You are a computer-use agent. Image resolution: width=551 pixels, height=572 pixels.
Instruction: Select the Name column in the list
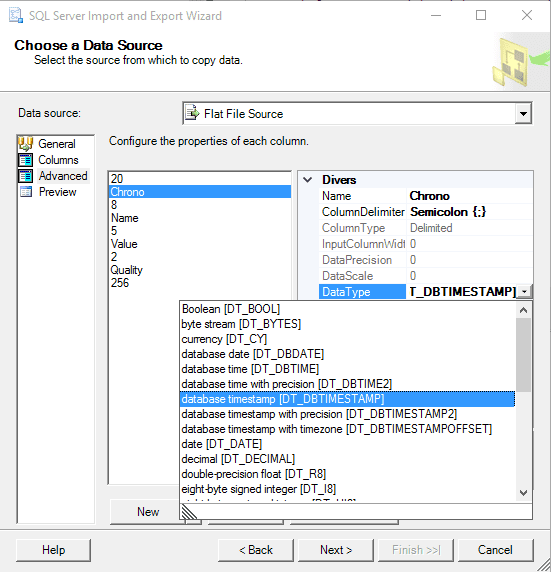click(200, 218)
